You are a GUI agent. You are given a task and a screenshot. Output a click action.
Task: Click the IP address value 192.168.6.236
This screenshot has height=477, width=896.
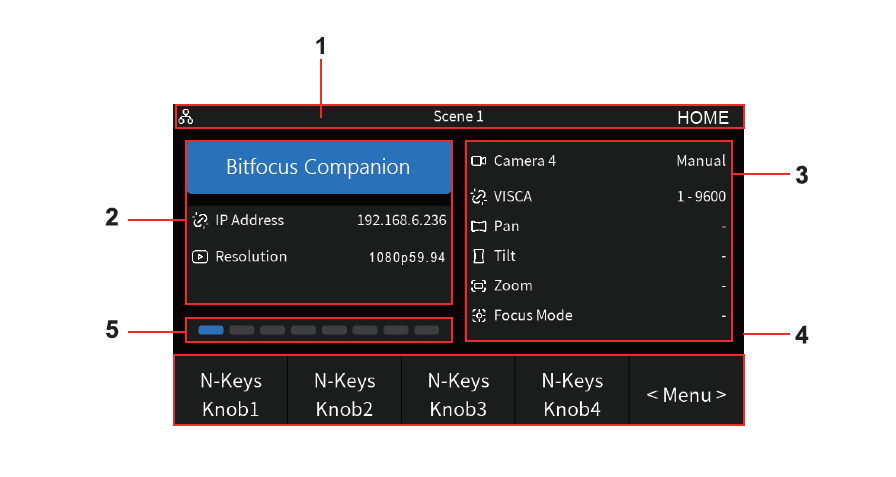(402, 221)
